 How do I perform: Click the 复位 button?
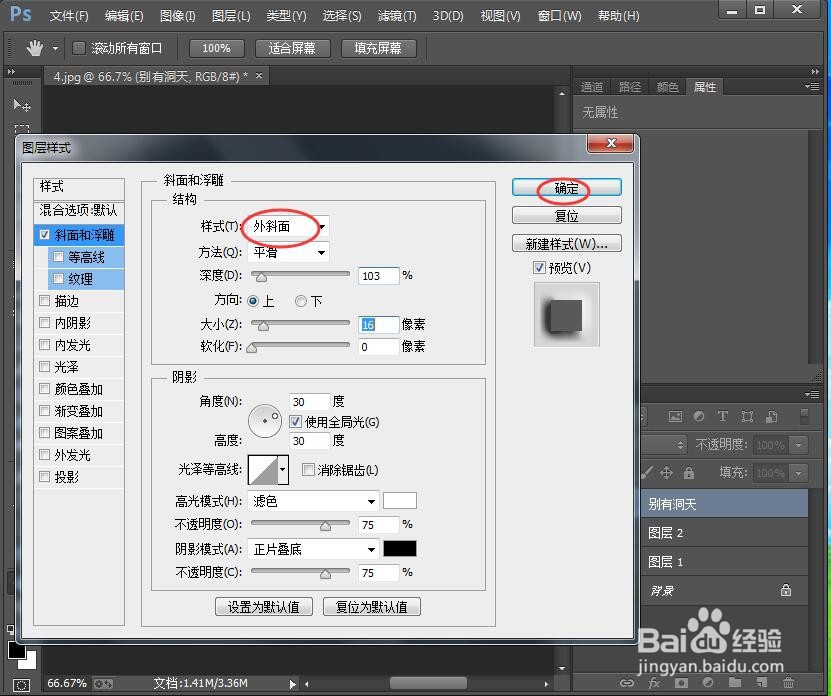coord(567,216)
